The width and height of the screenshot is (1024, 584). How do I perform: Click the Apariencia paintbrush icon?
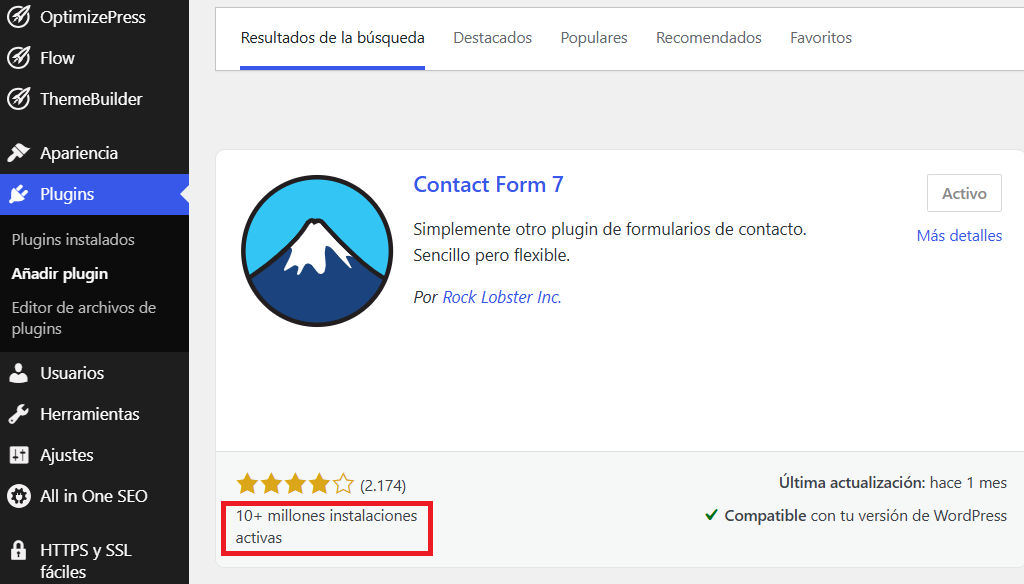[x=19, y=153]
